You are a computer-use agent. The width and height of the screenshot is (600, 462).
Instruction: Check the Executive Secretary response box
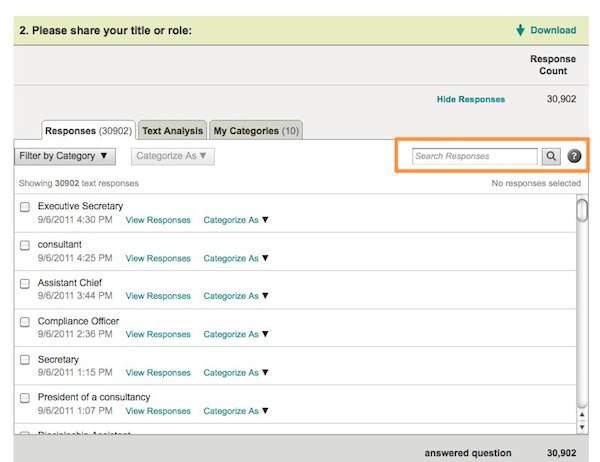[25, 207]
